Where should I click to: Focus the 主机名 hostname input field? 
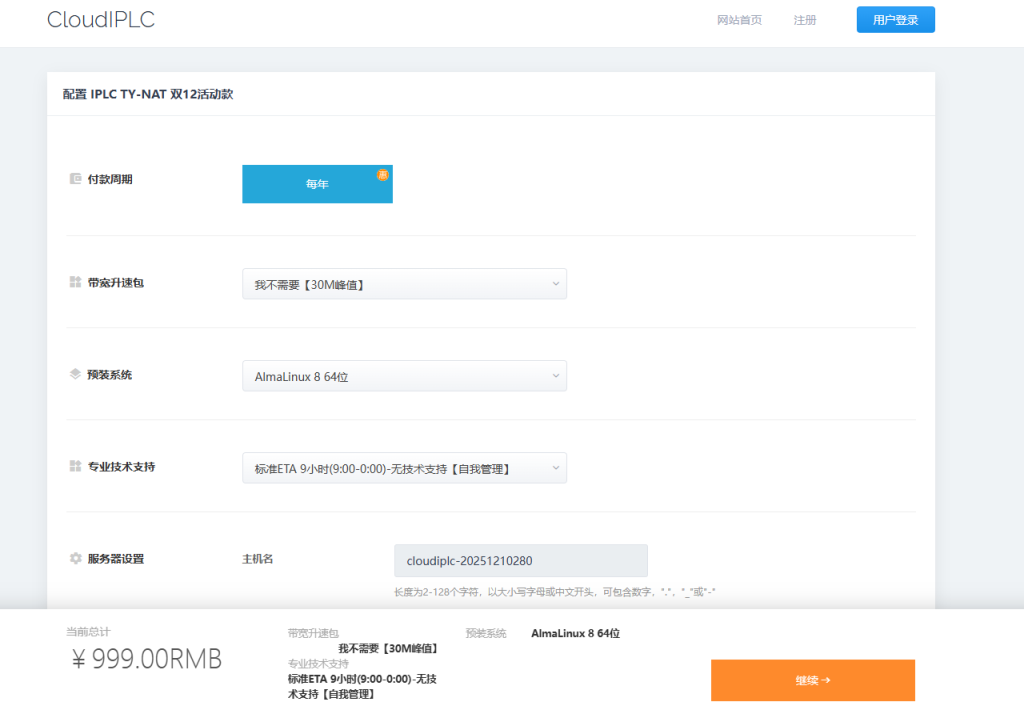point(520,561)
